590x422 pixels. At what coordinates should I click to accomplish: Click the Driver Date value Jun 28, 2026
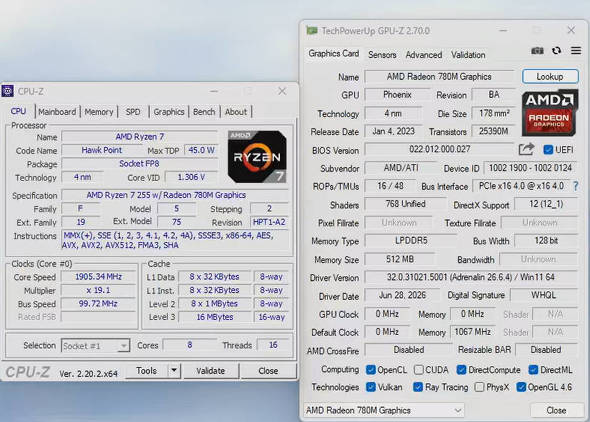(x=402, y=295)
